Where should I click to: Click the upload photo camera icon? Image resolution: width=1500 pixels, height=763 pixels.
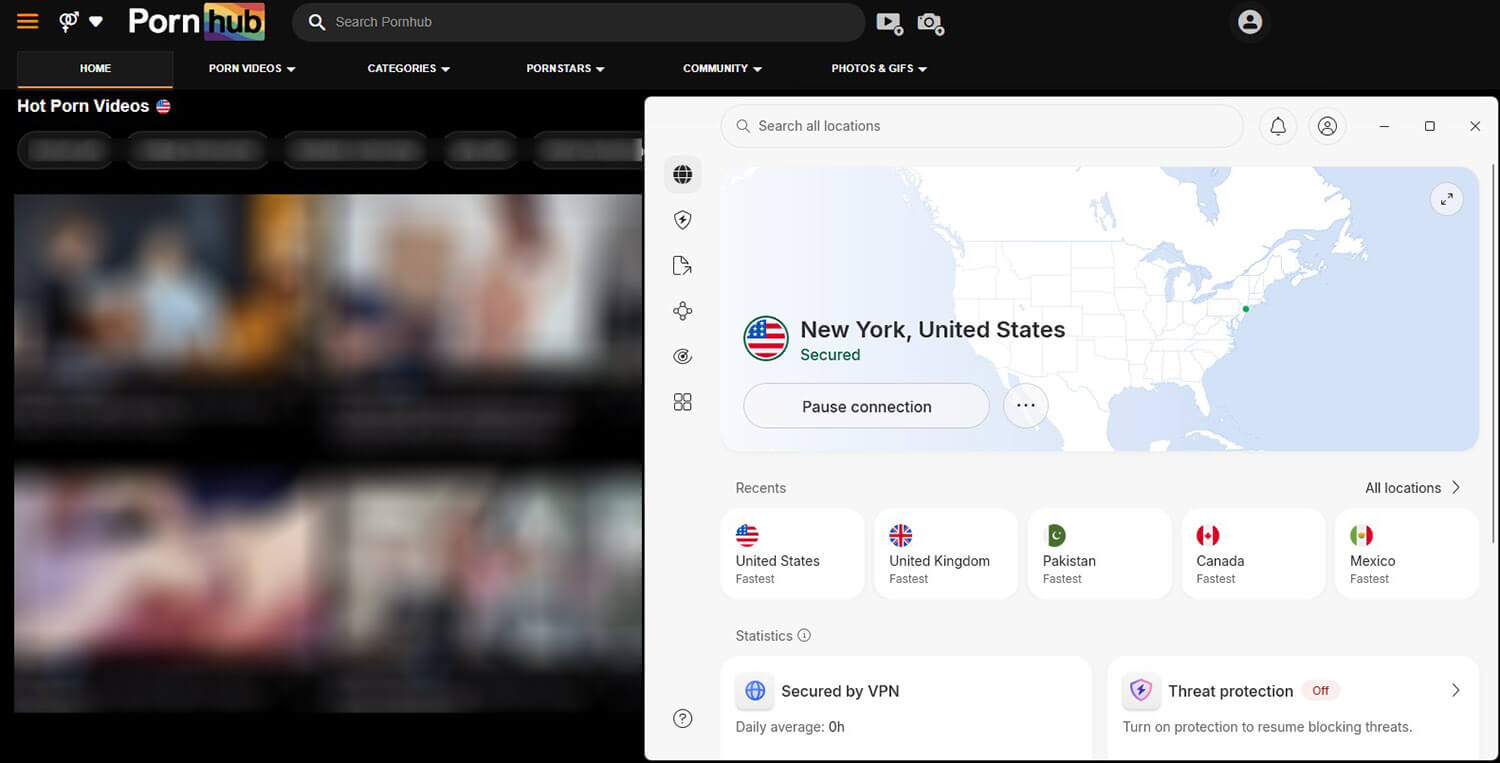coord(931,22)
